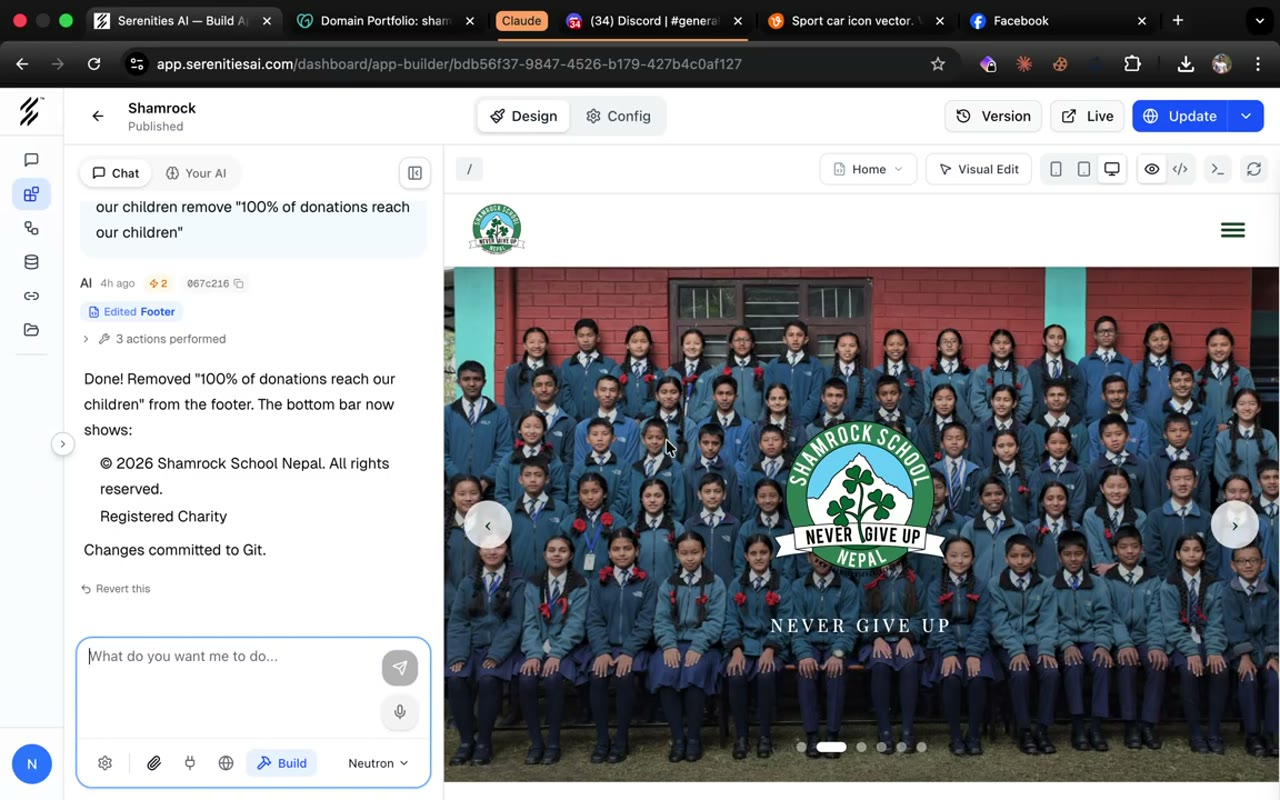The width and height of the screenshot is (1280, 800).
Task: Switch to the Discord browser tab
Action: 655,20
